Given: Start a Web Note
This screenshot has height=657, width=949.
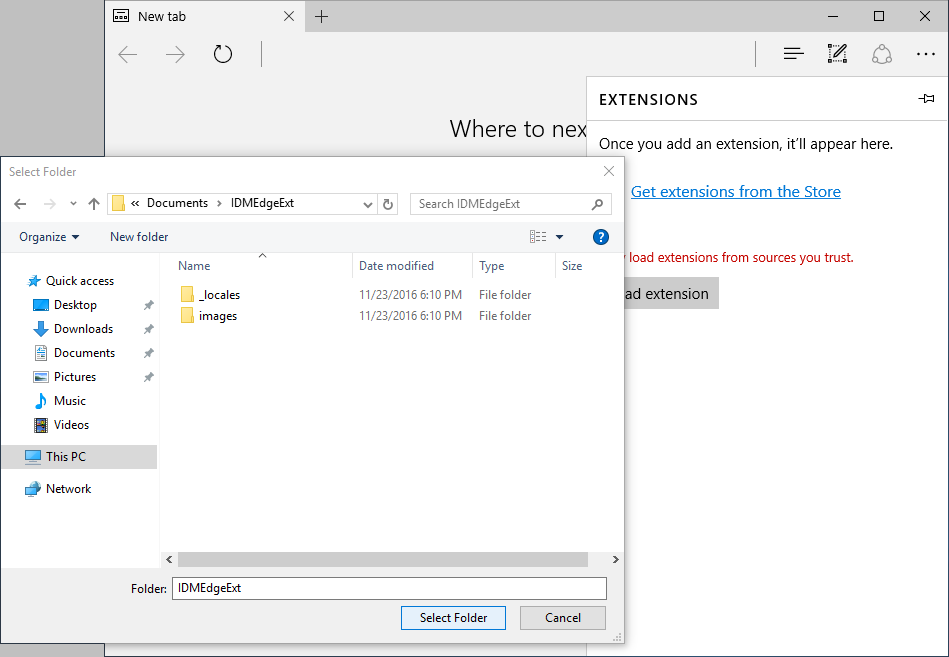Looking at the screenshot, I should click(x=837, y=53).
